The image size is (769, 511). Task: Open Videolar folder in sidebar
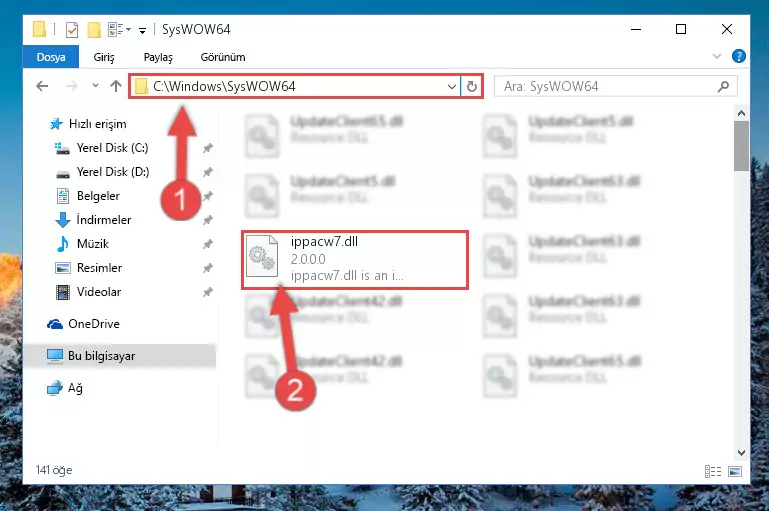(x=99, y=292)
